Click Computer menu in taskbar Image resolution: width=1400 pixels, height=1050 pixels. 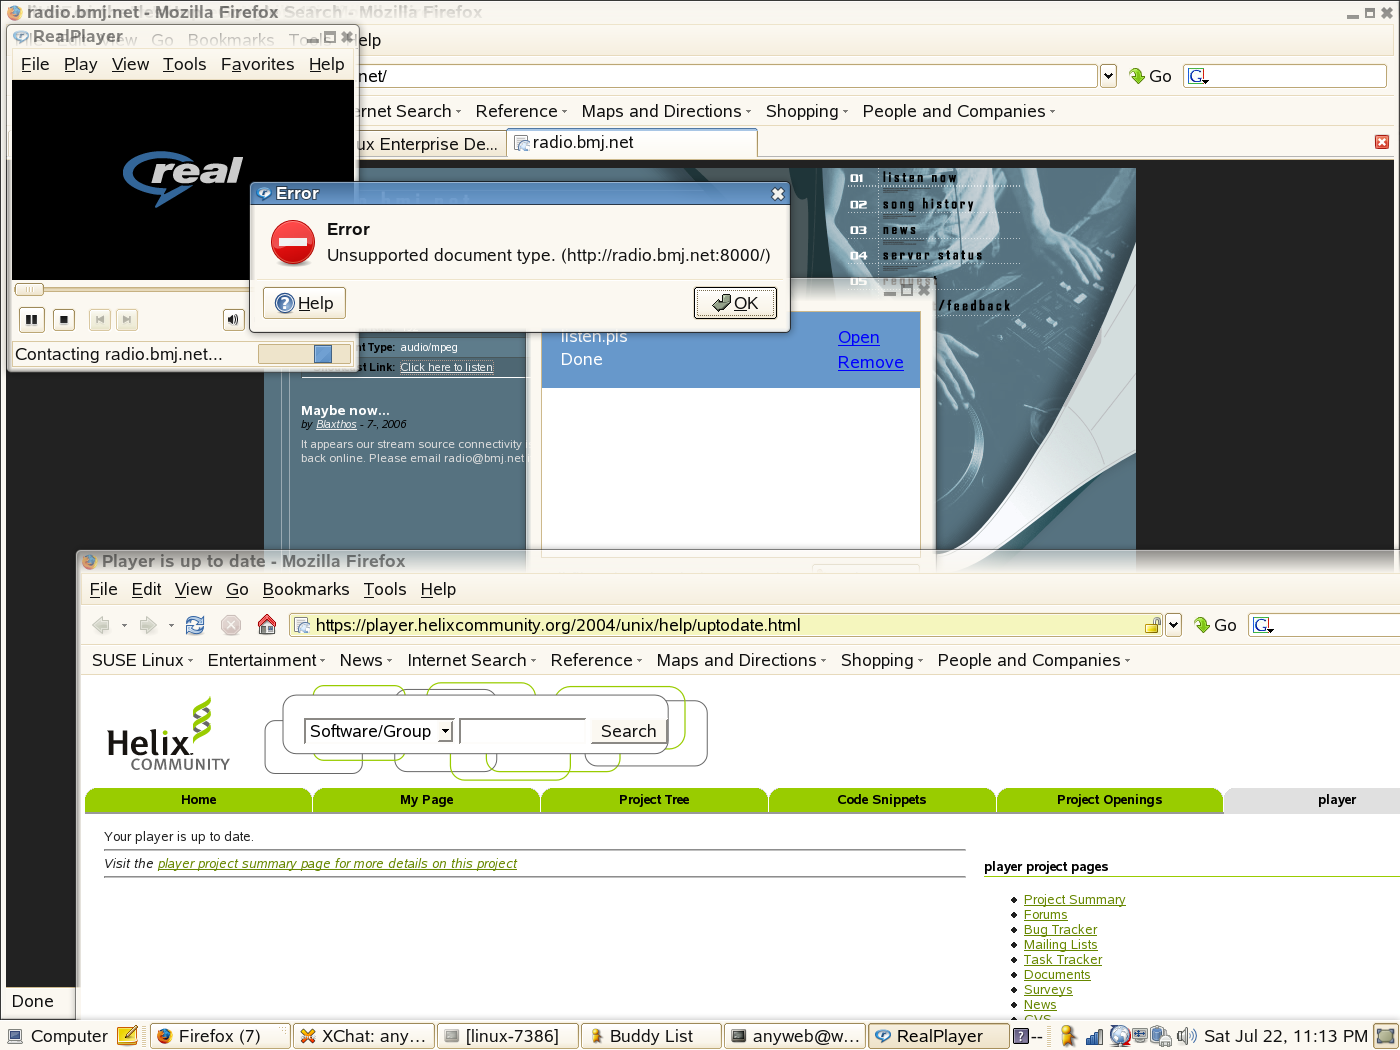pyautogui.click(x=58, y=1036)
